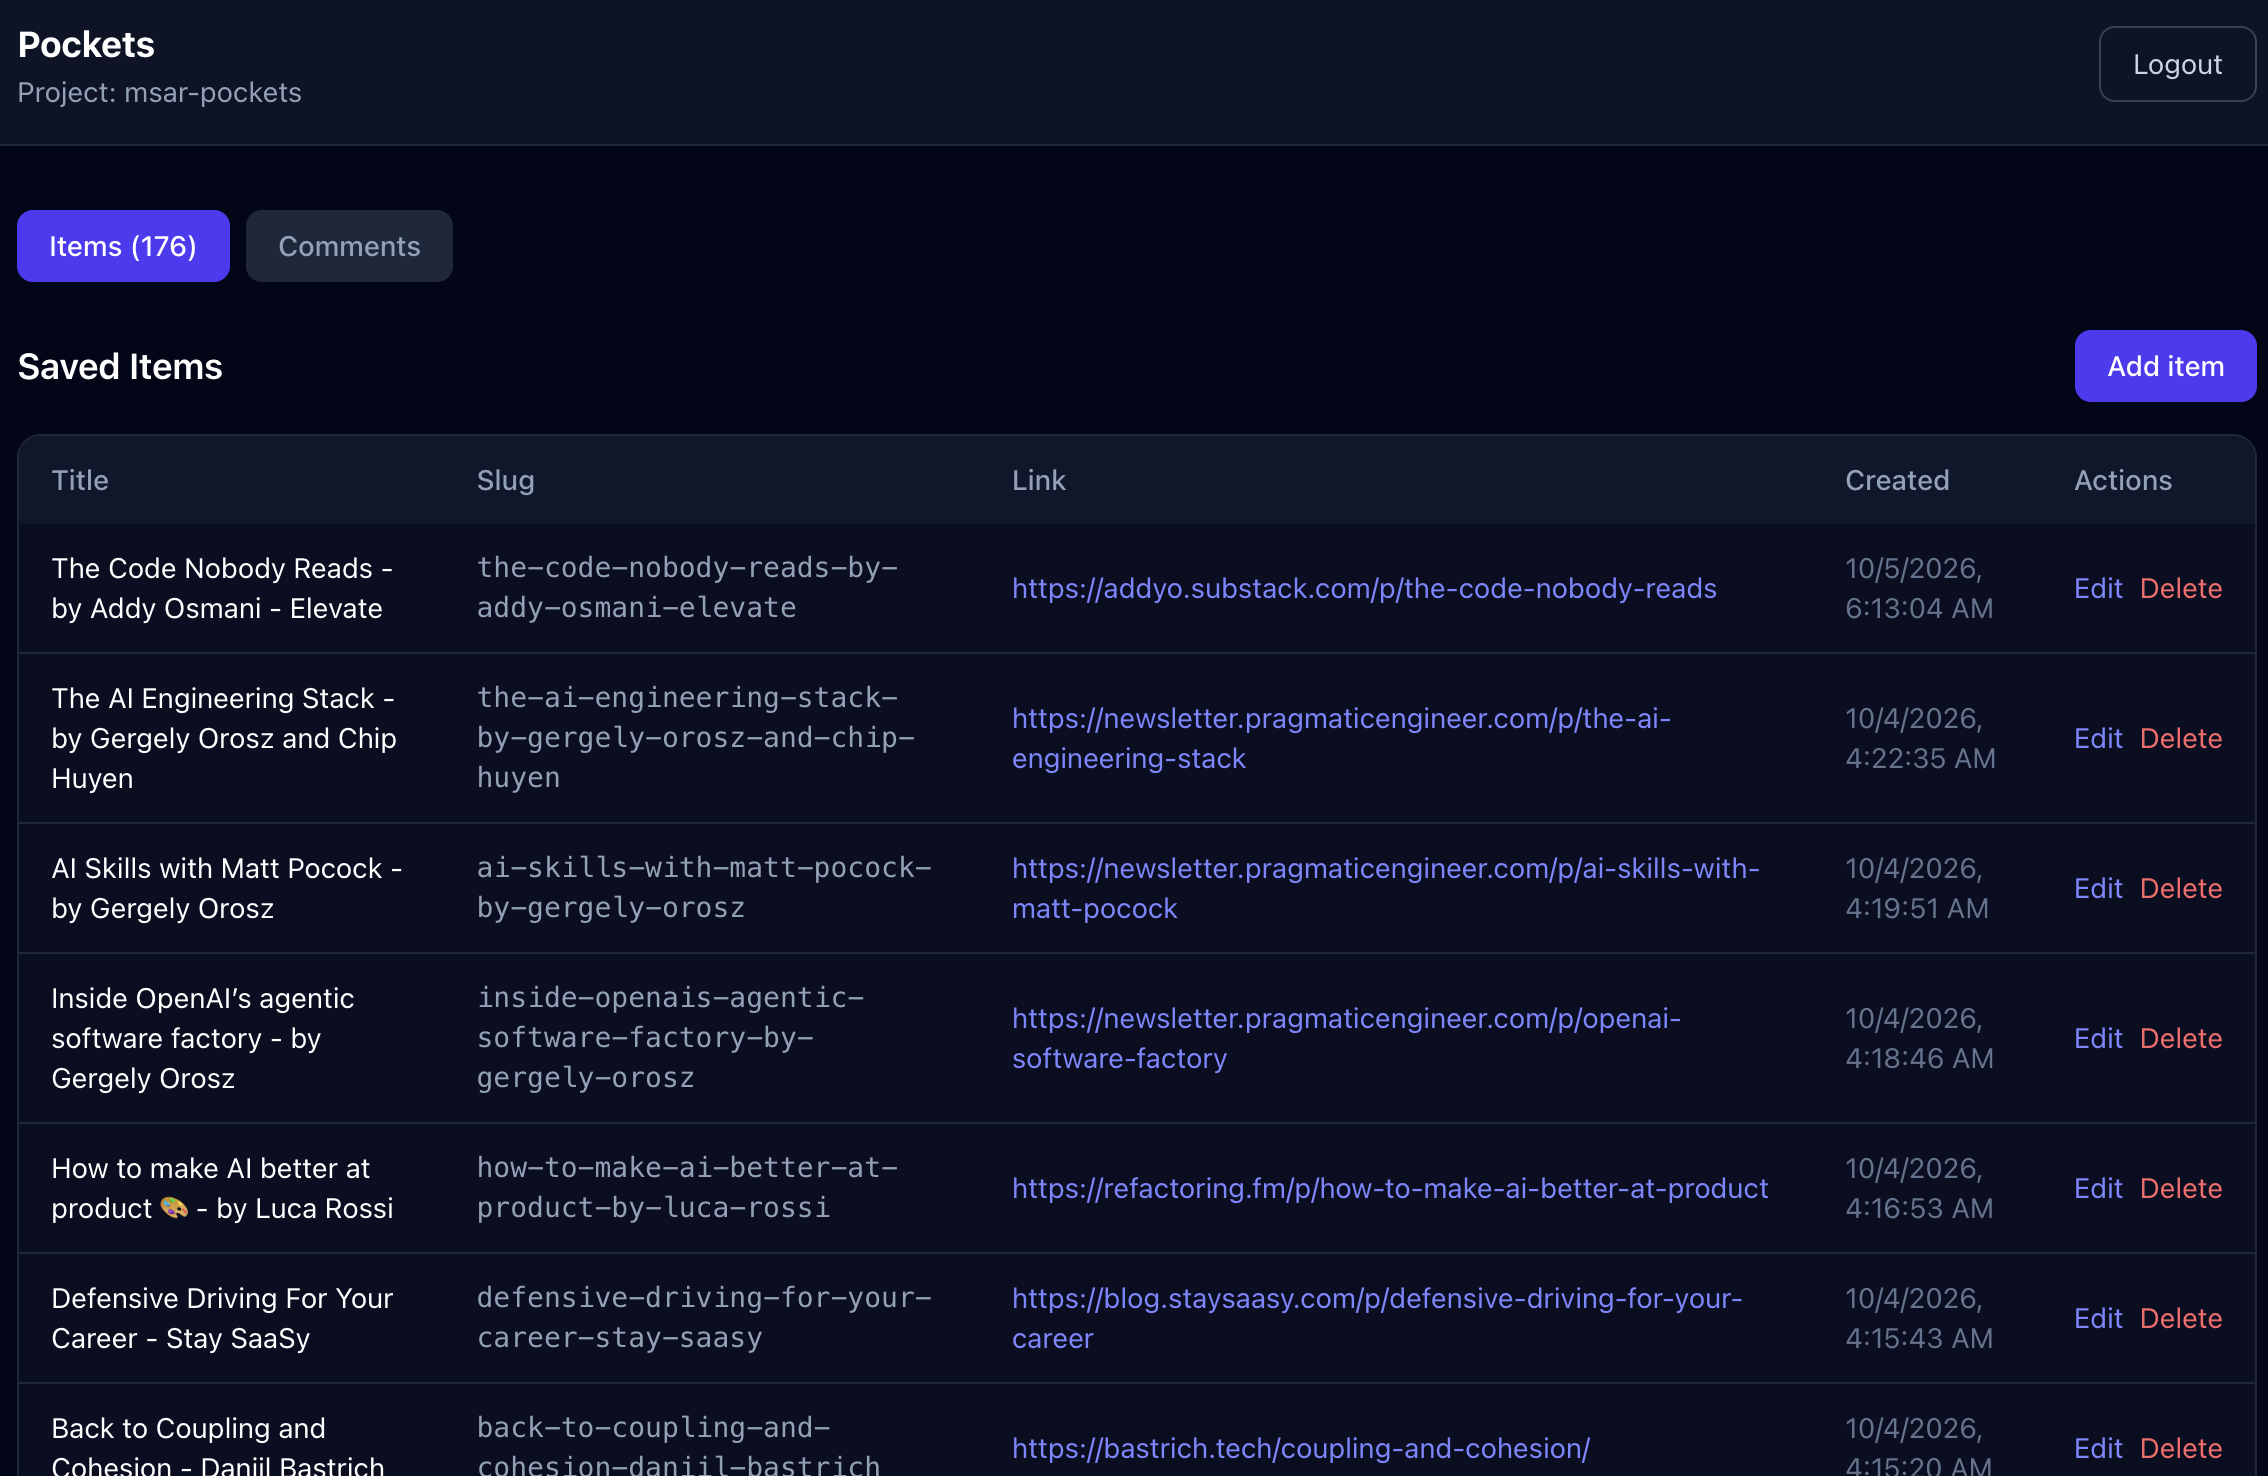Click the Pockets app title
The image size is (2268, 1476).
tap(86, 44)
